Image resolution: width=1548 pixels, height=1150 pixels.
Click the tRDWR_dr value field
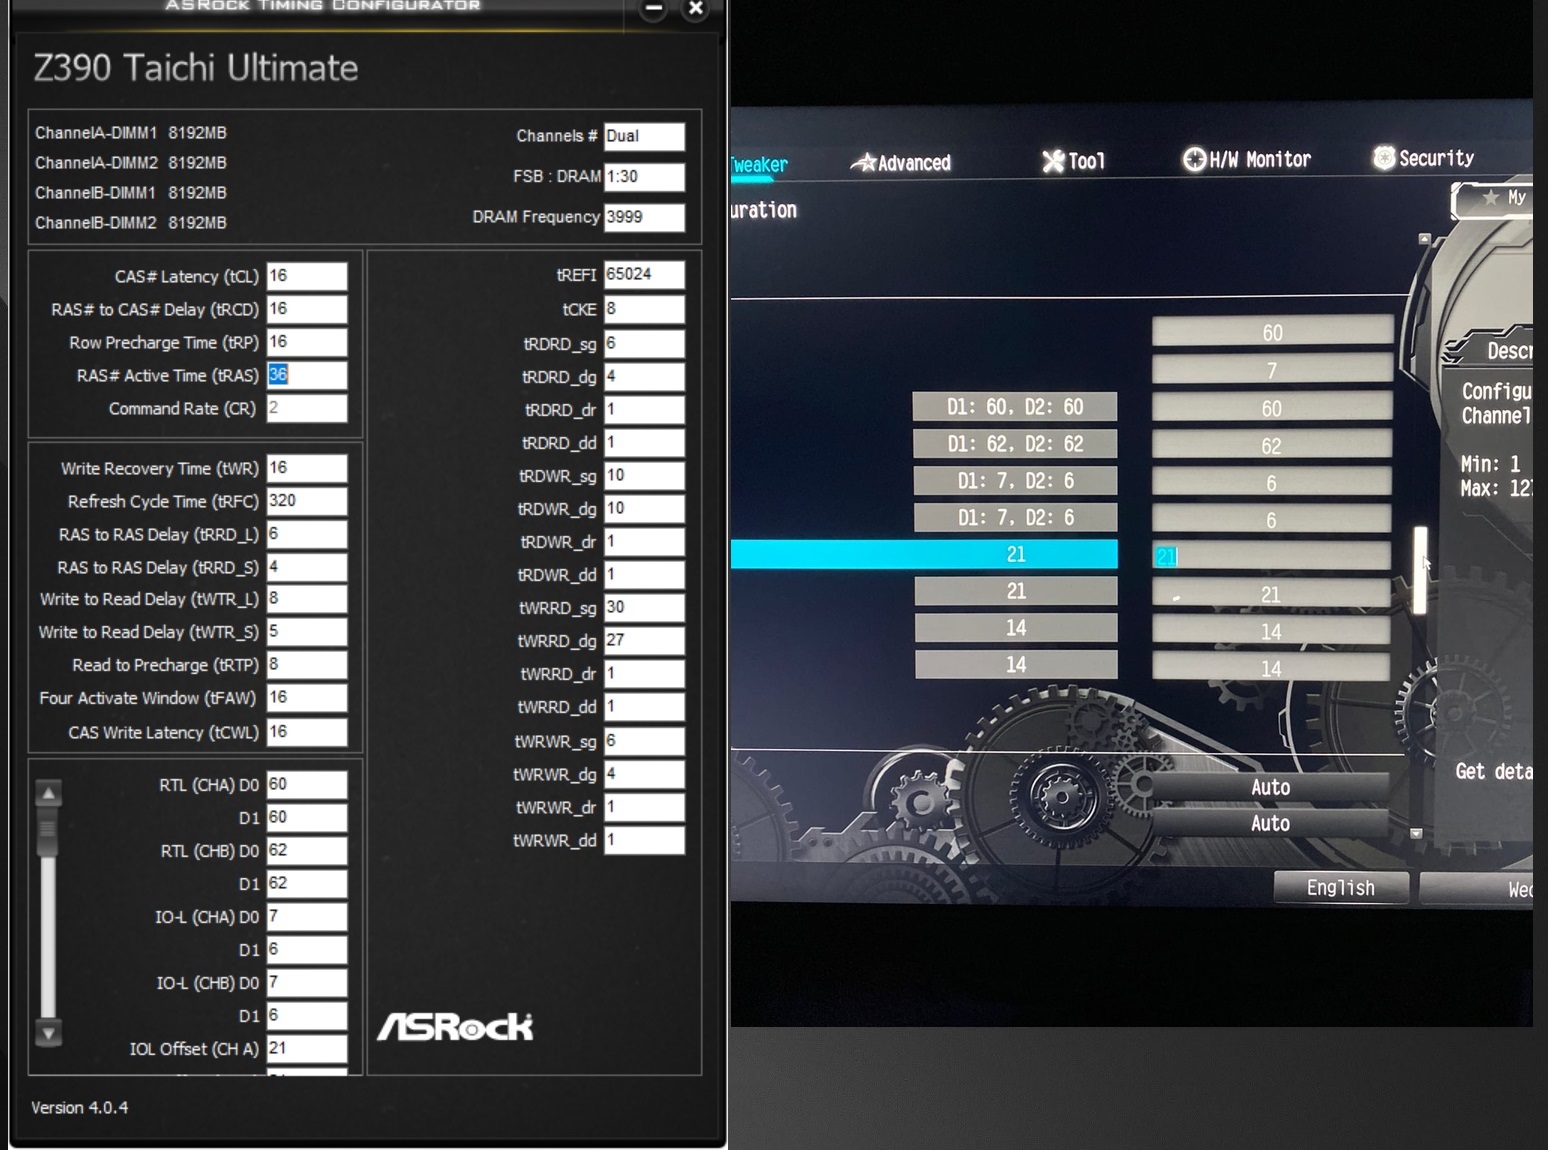coord(645,542)
